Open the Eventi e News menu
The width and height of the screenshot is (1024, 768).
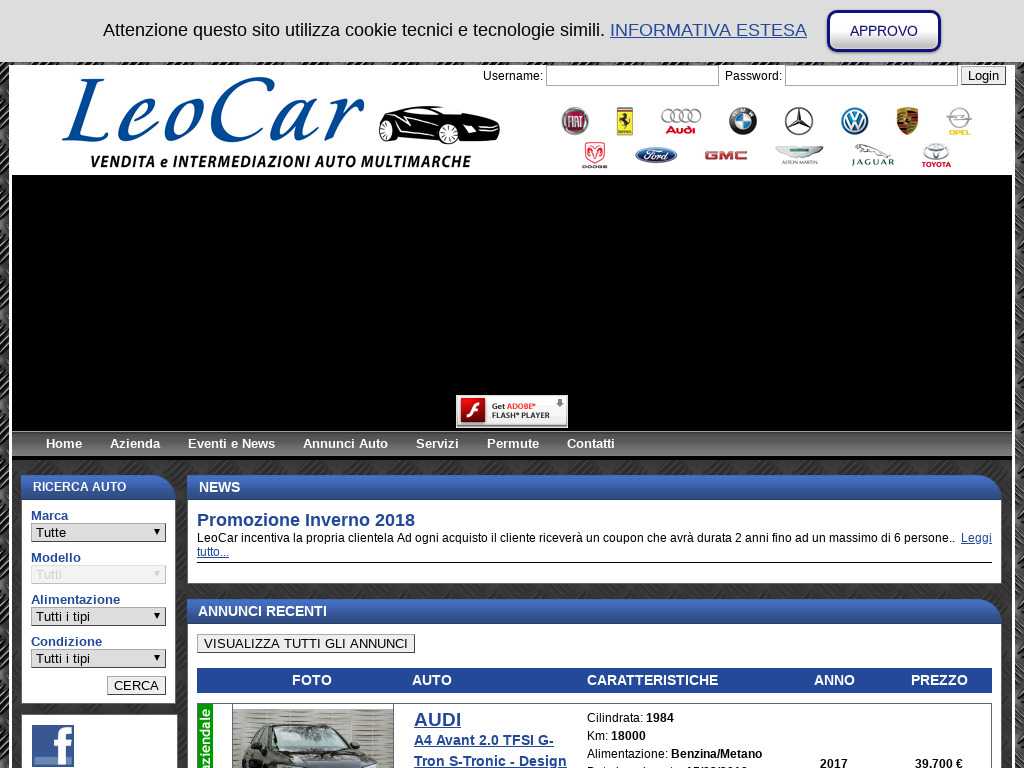[x=231, y=444]
